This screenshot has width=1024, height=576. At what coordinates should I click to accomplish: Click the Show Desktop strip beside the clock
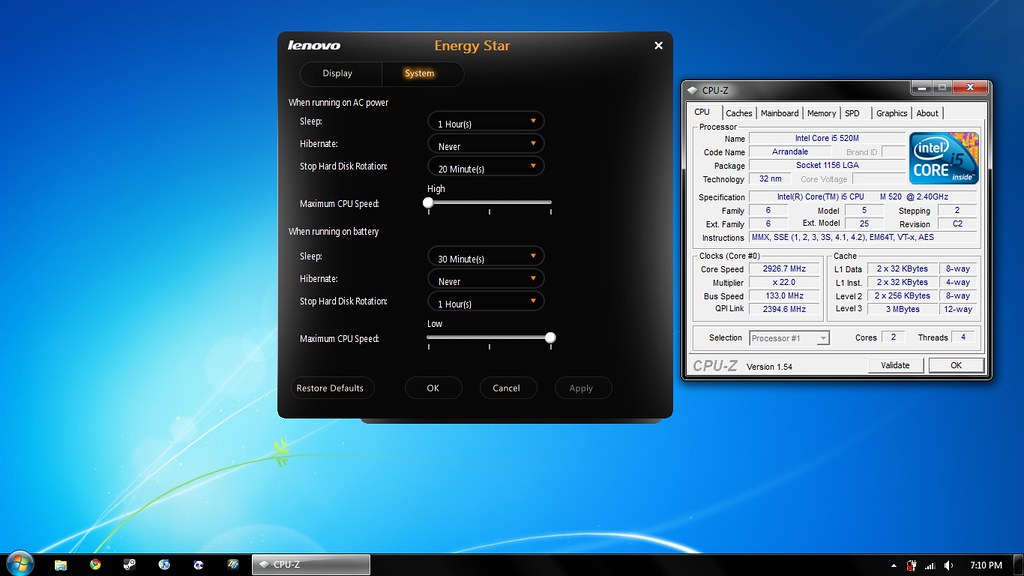point(1018,565)
